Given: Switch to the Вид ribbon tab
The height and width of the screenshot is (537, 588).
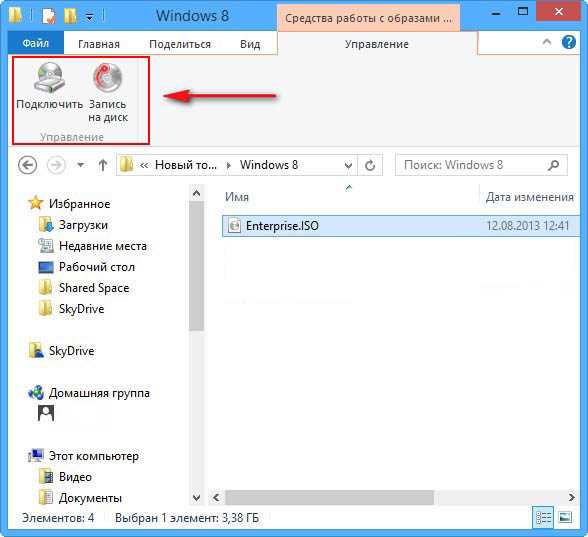Looking at the screenshot, I should (x=250, y=44).
